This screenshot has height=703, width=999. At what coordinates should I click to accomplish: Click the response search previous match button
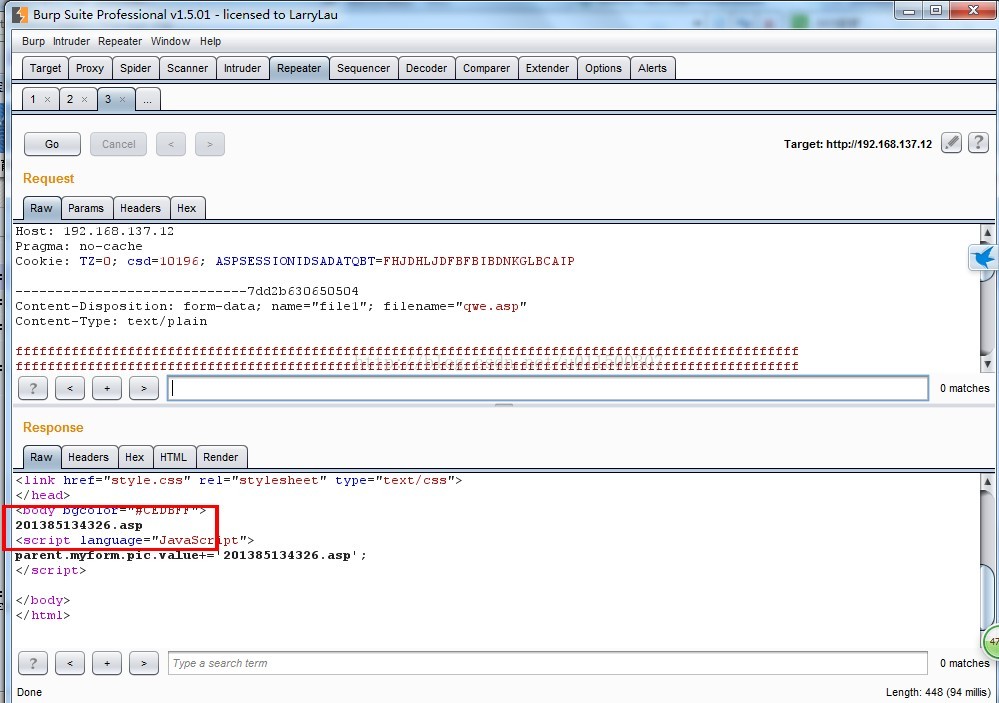click(x=70, y=663)
